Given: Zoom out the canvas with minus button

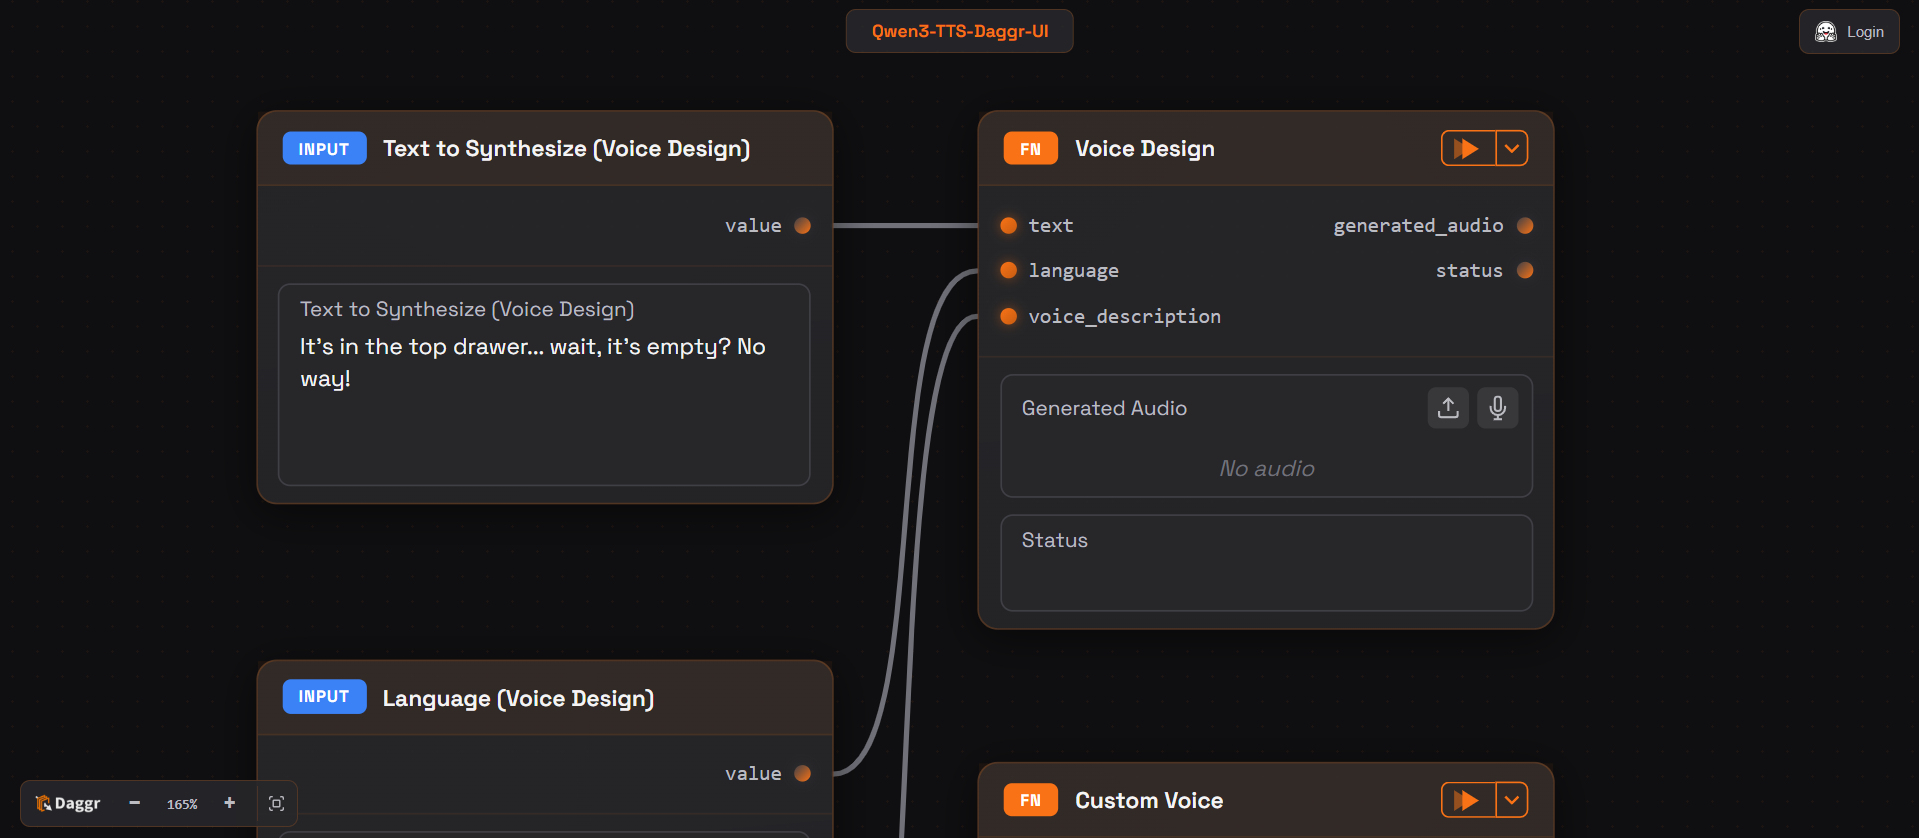Looking at the screenshot, I should (x=135, y=803).
